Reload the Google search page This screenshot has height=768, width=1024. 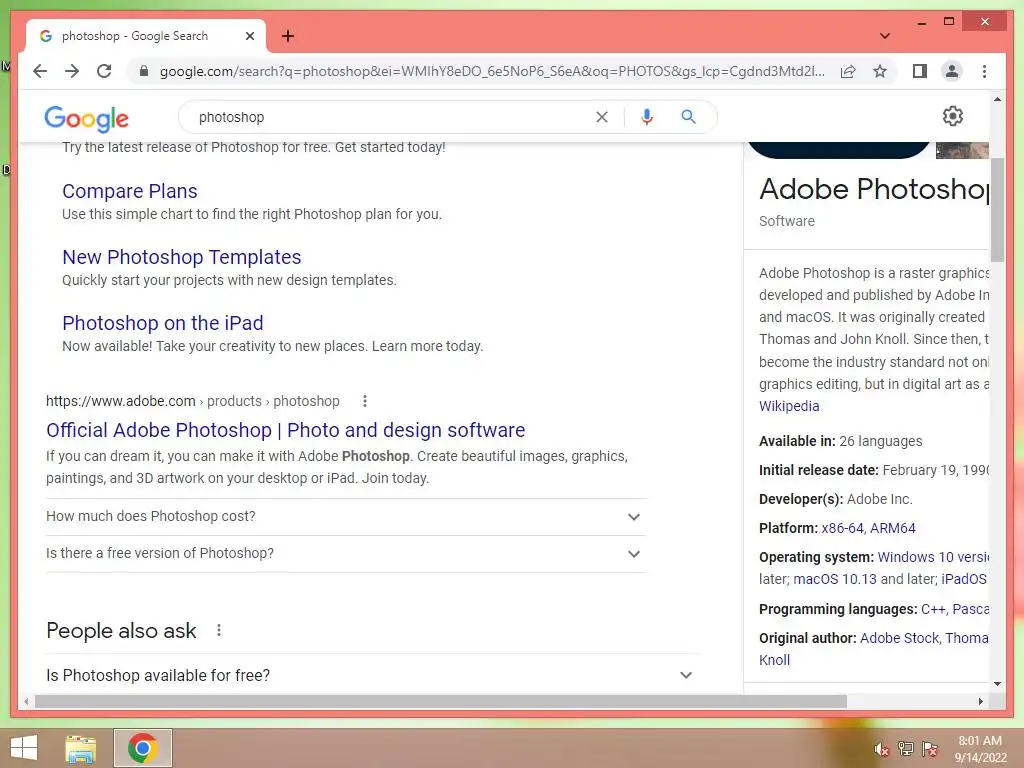104,71
